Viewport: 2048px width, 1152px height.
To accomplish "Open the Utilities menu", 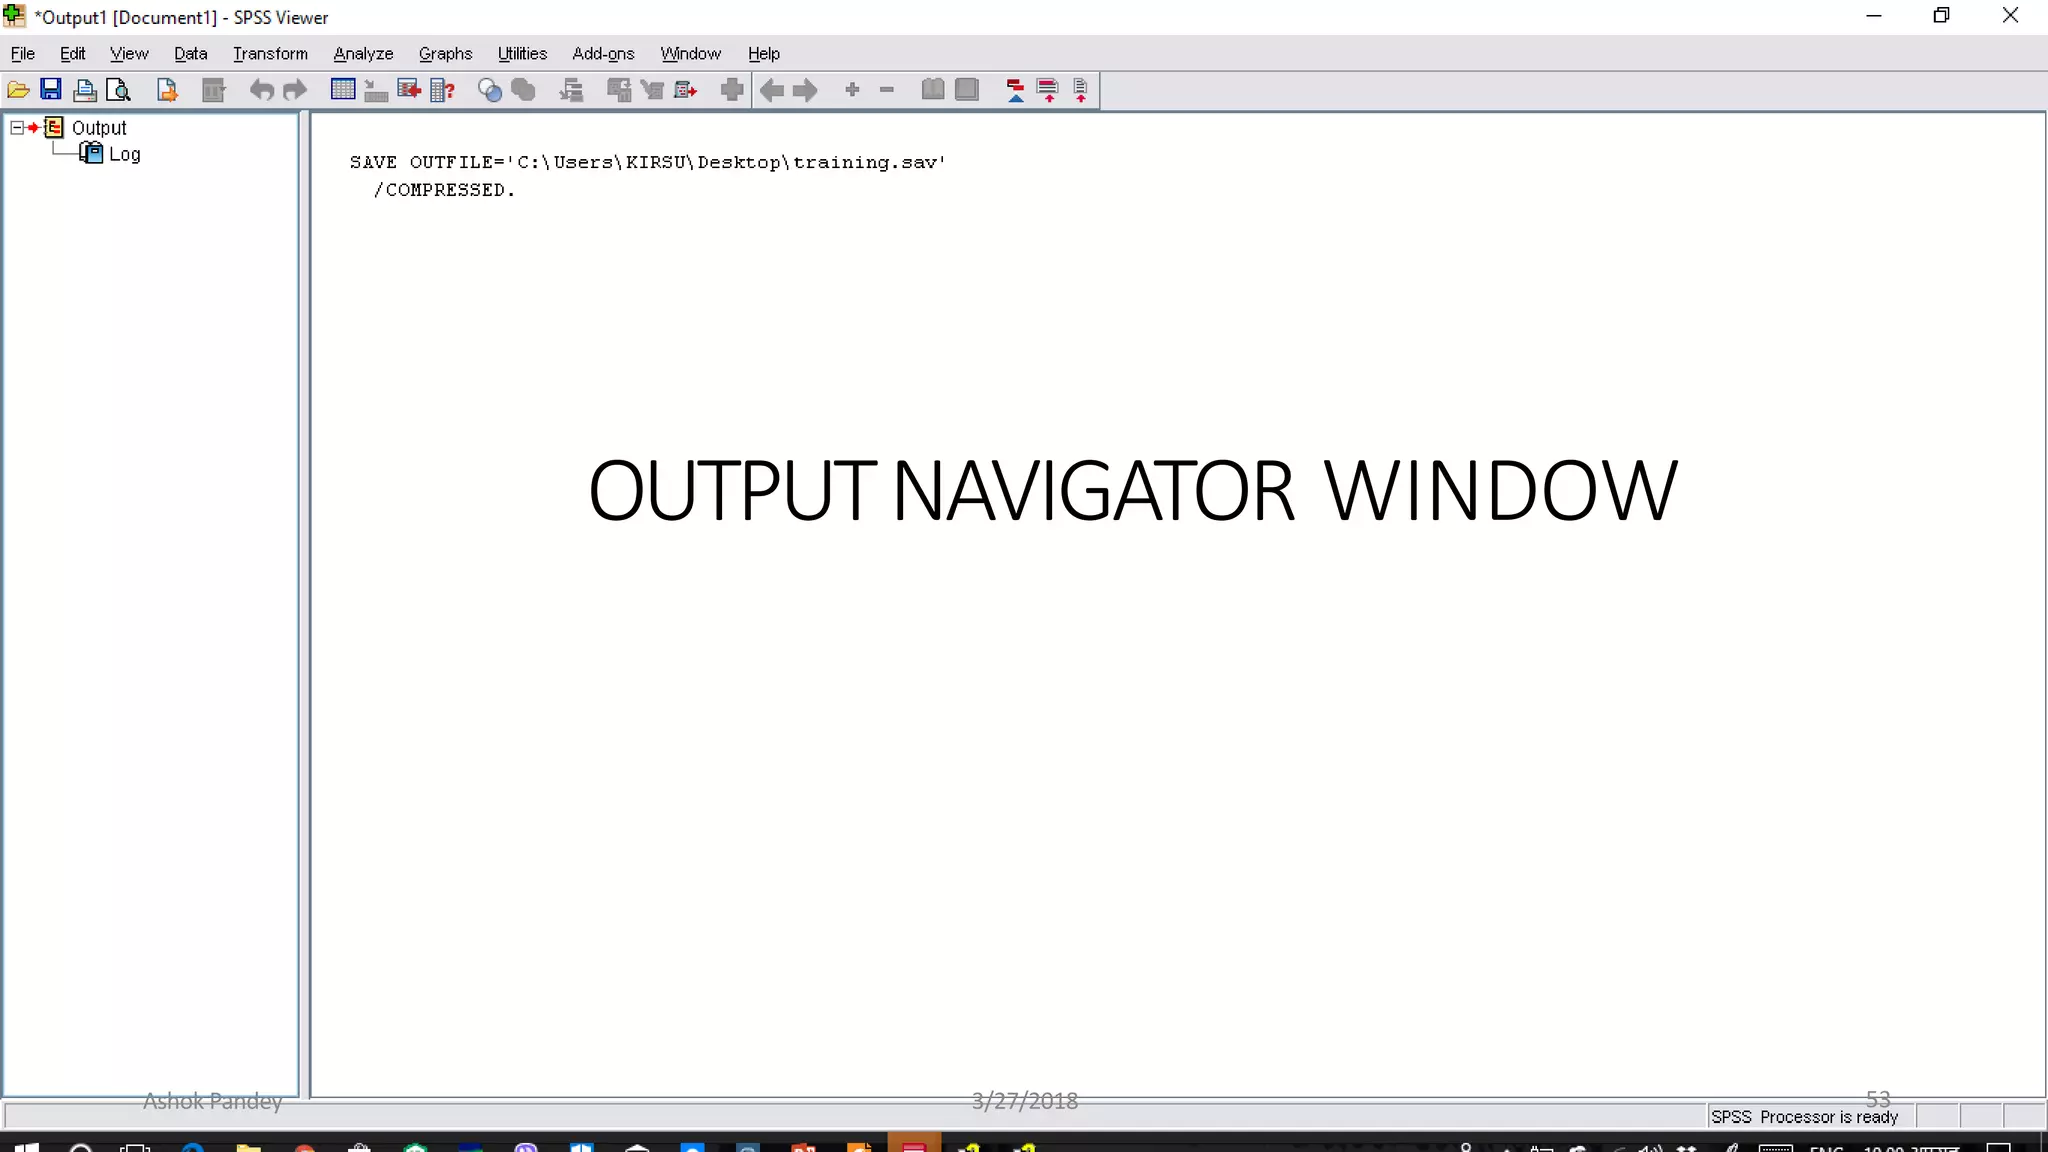I will click(522, 54).
